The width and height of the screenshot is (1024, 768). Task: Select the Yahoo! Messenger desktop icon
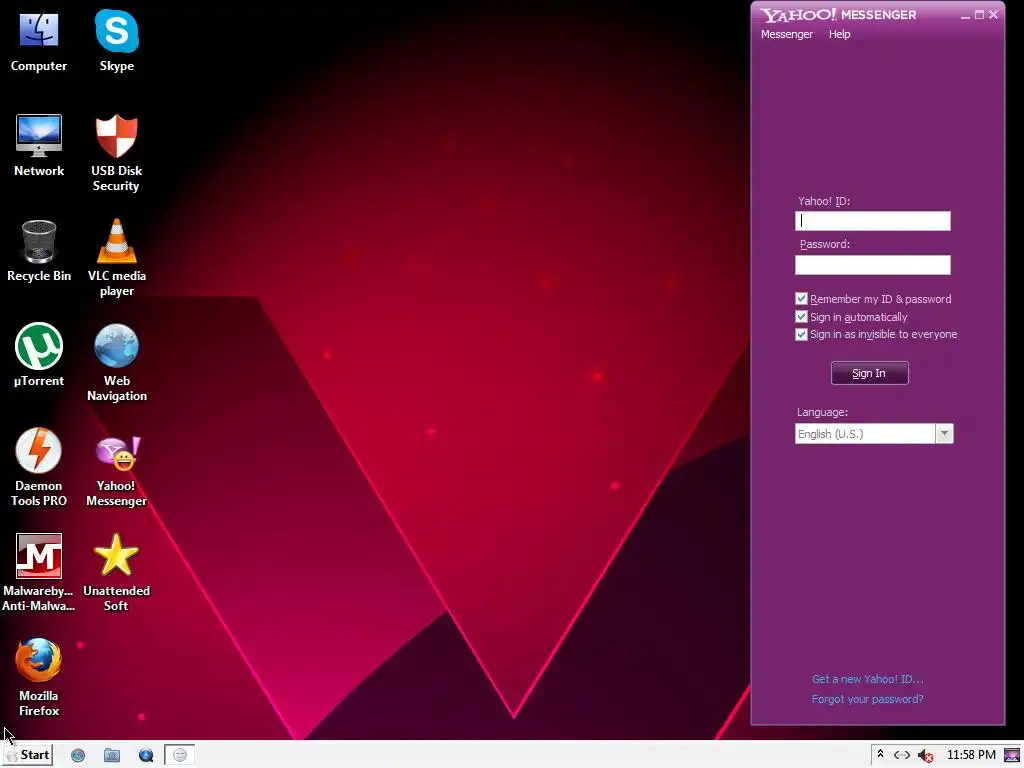116,470
